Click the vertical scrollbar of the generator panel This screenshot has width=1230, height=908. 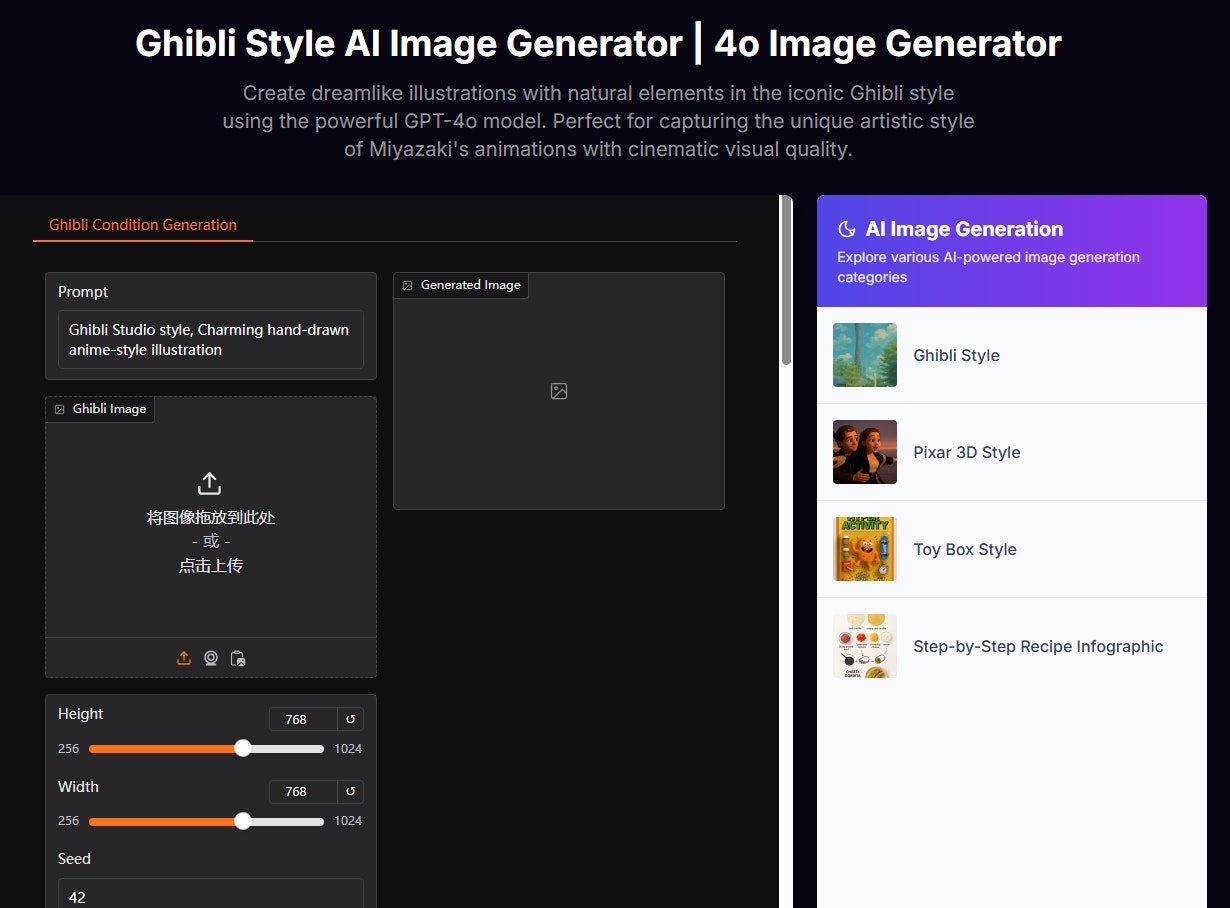tap(786, 280)
